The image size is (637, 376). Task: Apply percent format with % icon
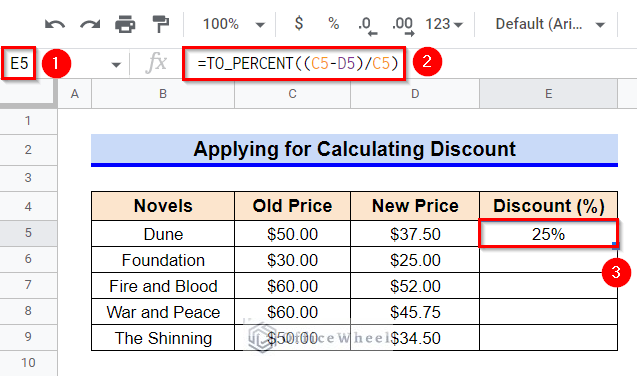pyautogui.click(x=334, y=24)
